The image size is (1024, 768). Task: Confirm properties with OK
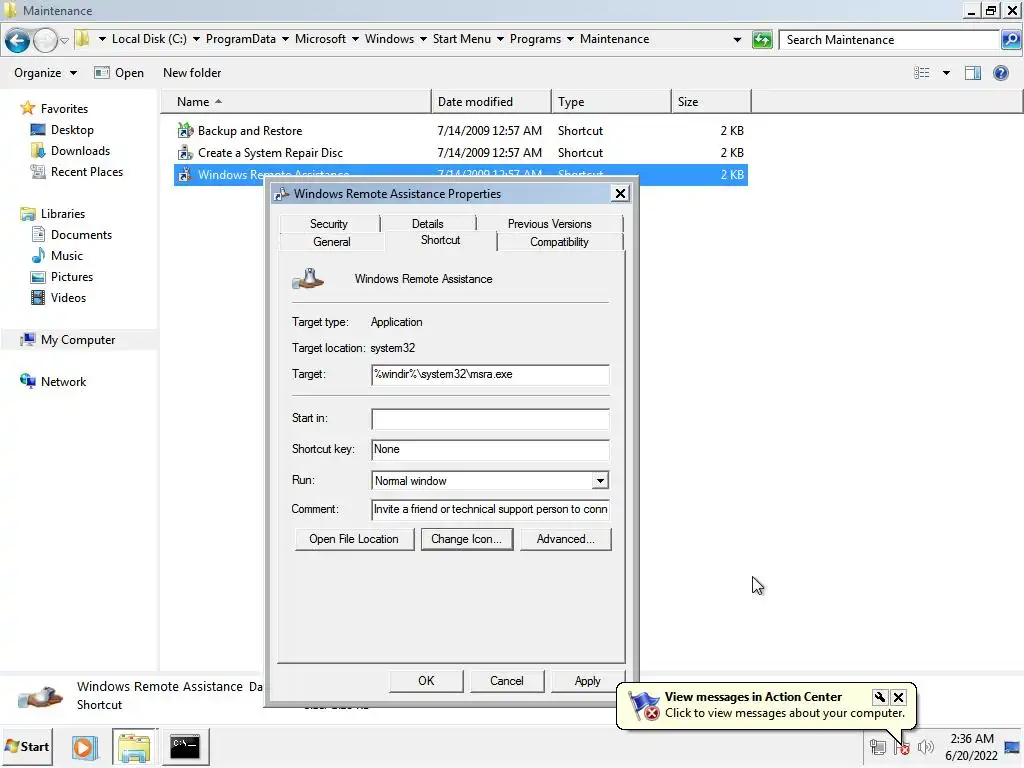(x=426, y=681)
